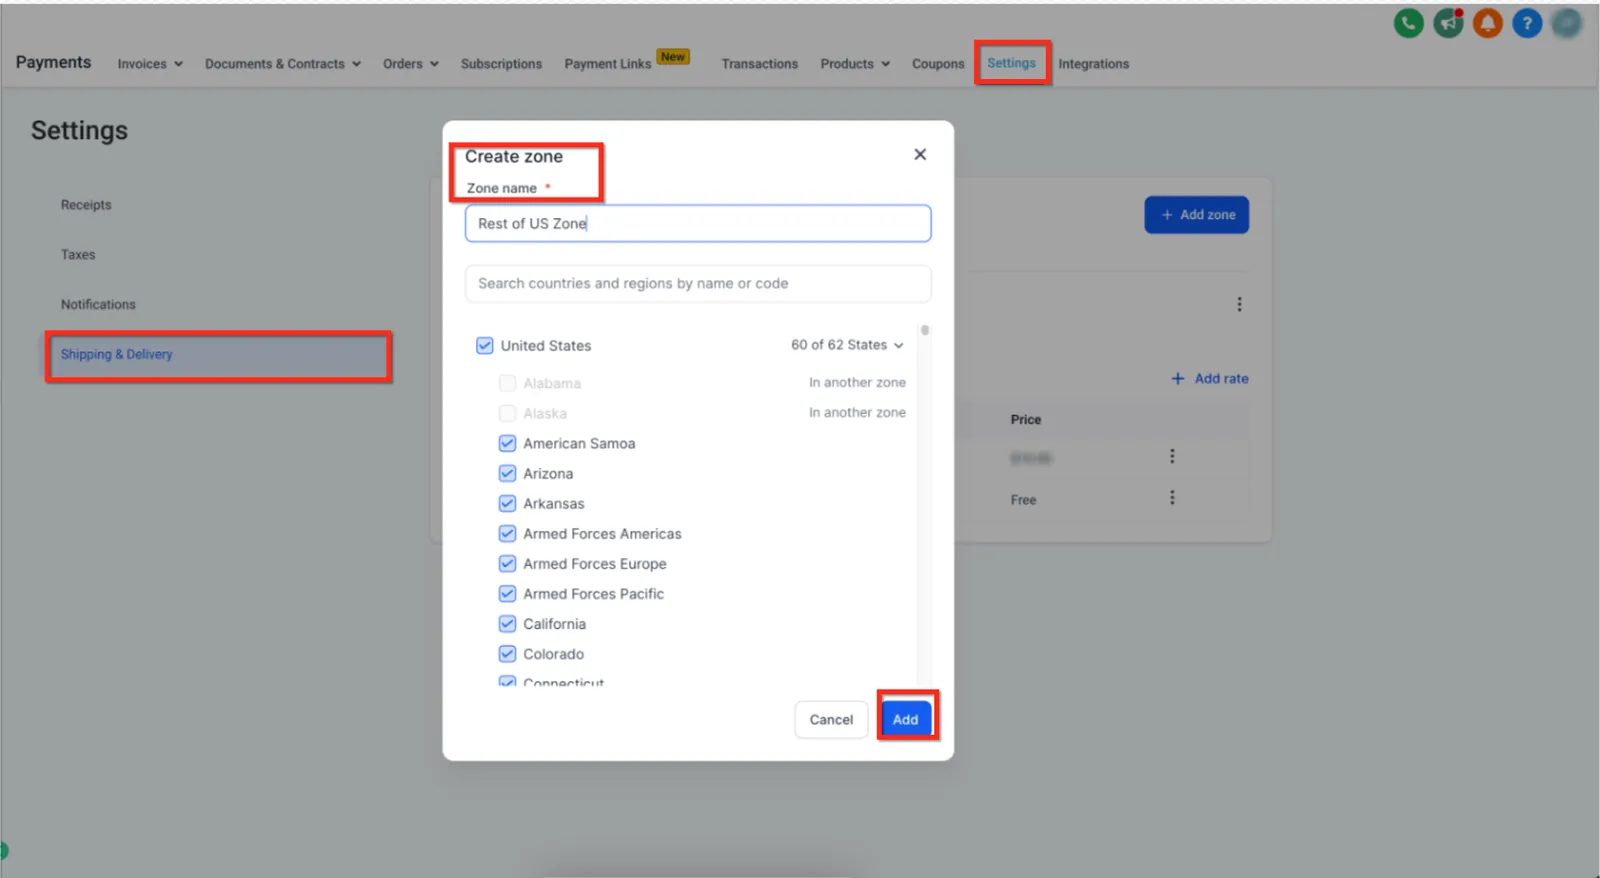This screenshot has height=878, width=1600.
Task: Open Notifications settings
Action: pyautogui.click(x=98, y=305)
